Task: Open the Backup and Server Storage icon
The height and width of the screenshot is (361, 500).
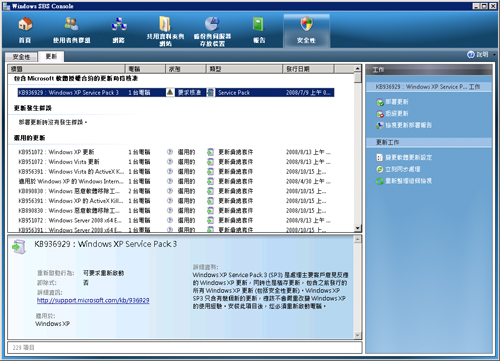Action: point(212,23)
